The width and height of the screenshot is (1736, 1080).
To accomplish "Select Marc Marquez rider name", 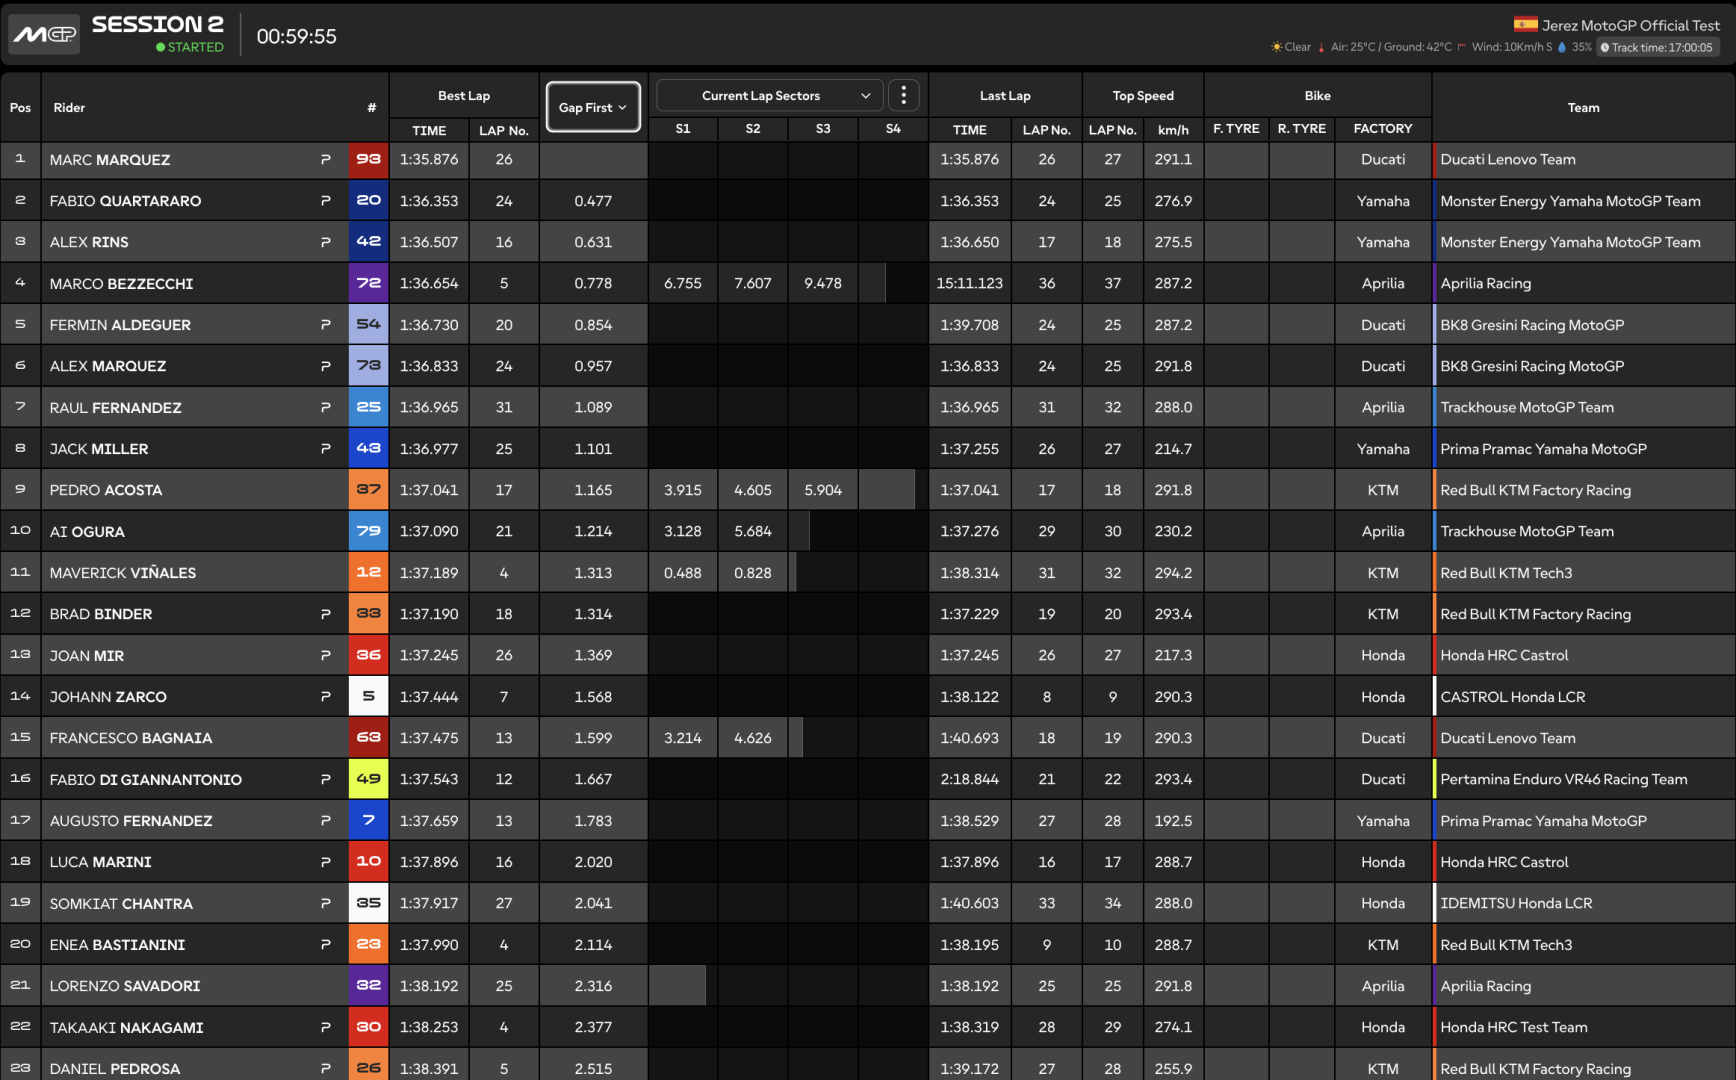I will click(110, 160).
